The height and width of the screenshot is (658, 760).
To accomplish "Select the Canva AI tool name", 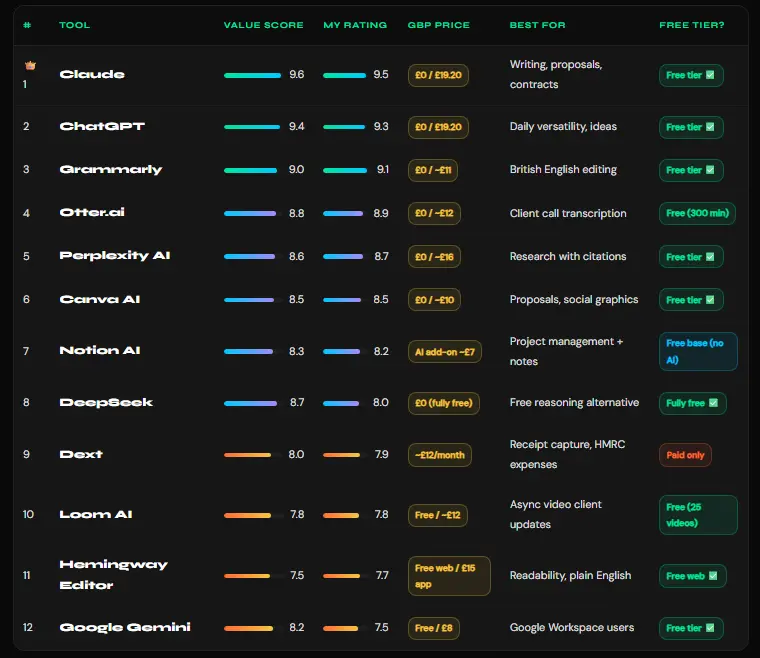I will (100, 299).
